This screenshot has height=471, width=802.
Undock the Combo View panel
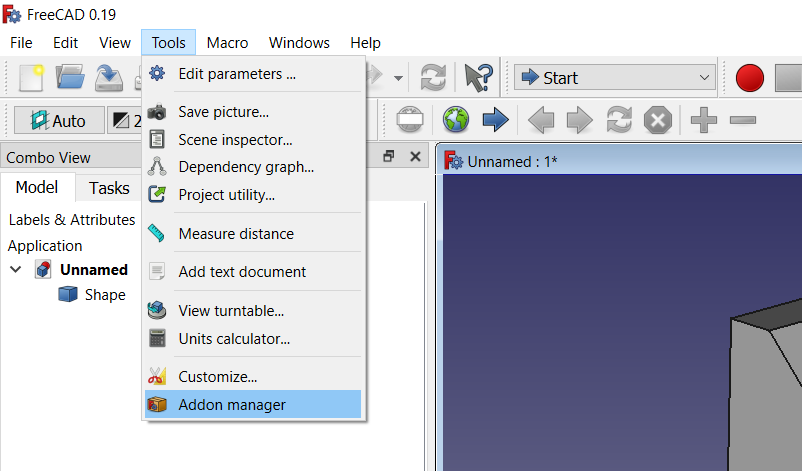click(x=389, y=156)
